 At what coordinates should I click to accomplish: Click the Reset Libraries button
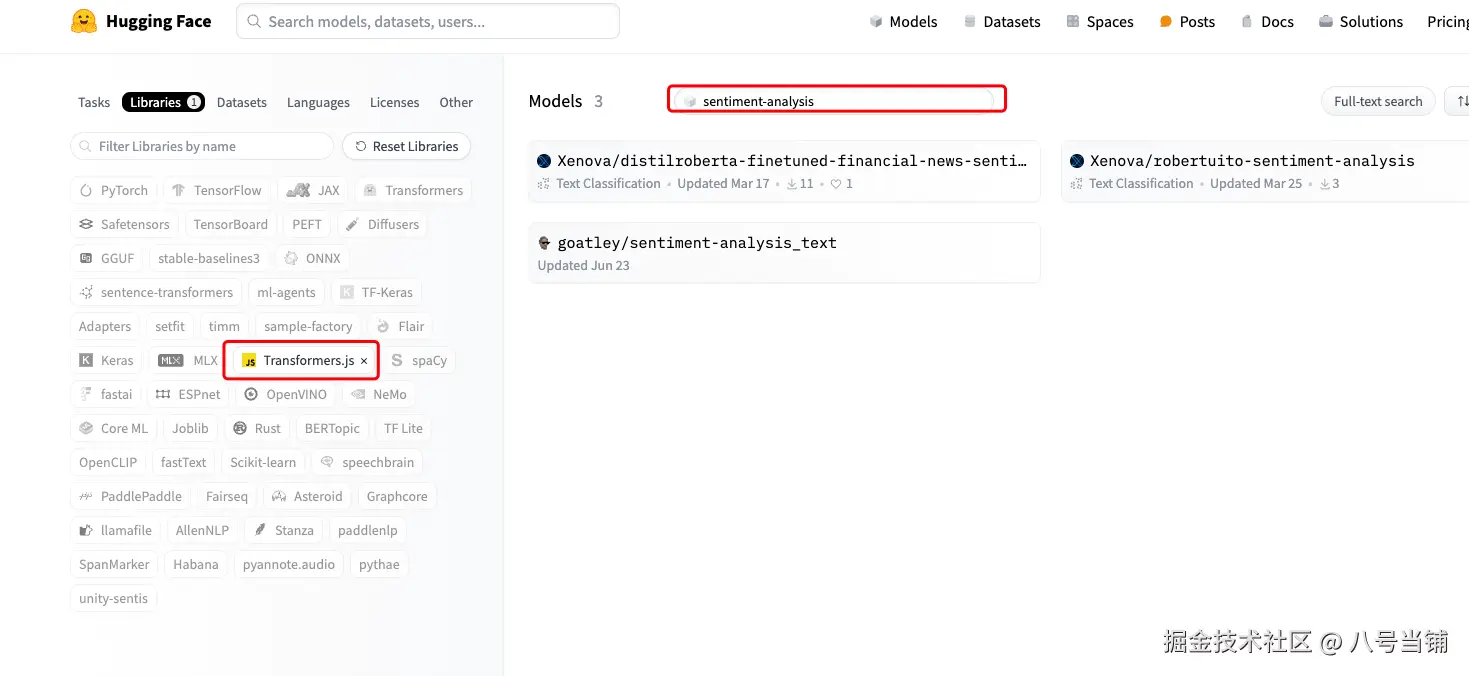406,146
